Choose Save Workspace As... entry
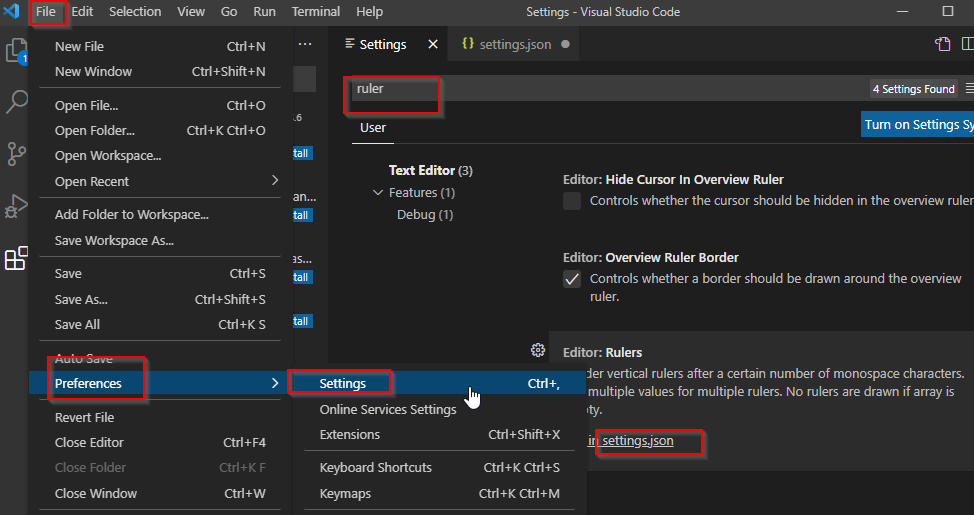Screen dimensions: 974x515 click(x=160, y=240)
